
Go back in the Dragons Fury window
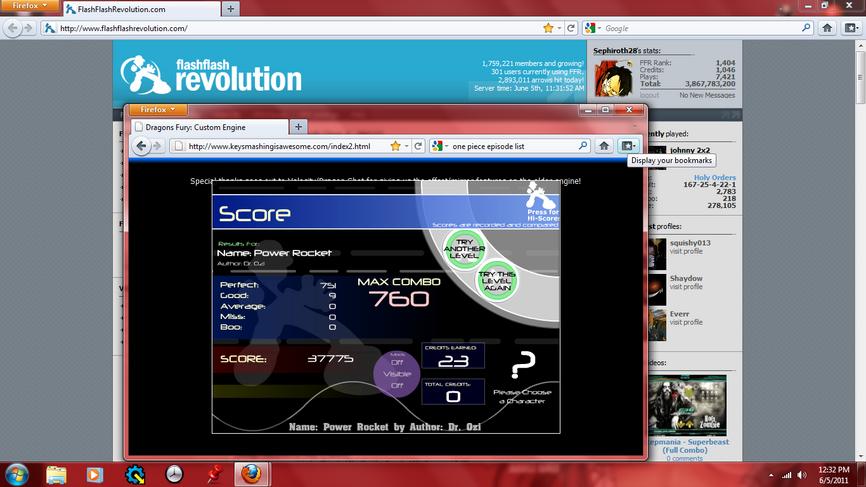(x=141, y=146)
